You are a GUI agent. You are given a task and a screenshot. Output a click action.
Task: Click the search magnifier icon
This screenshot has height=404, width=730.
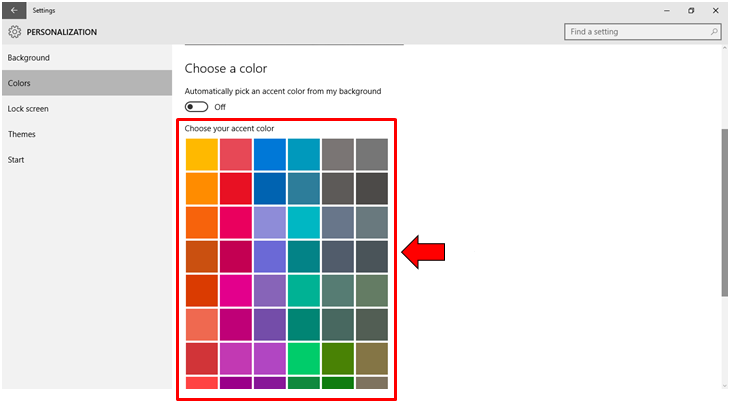click(x=714, y=32)
